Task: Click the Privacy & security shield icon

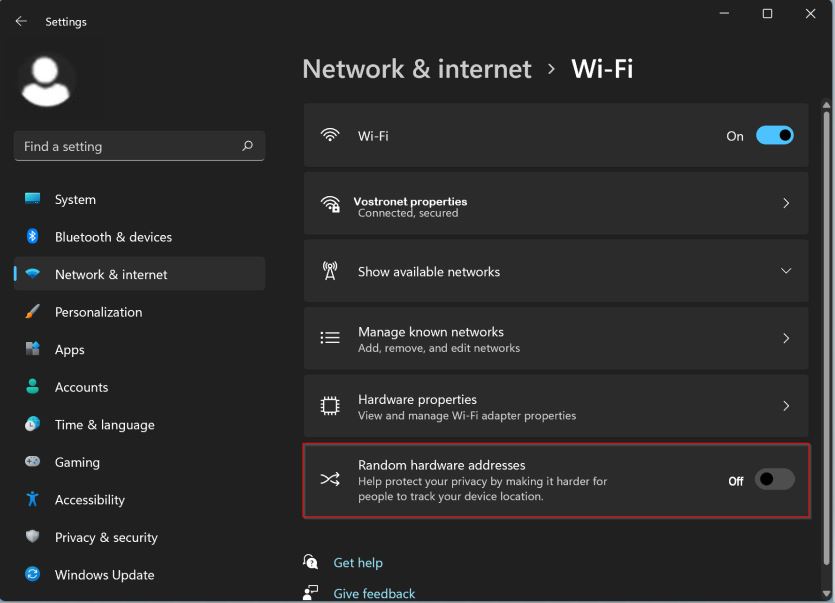Action: point(32,536)
